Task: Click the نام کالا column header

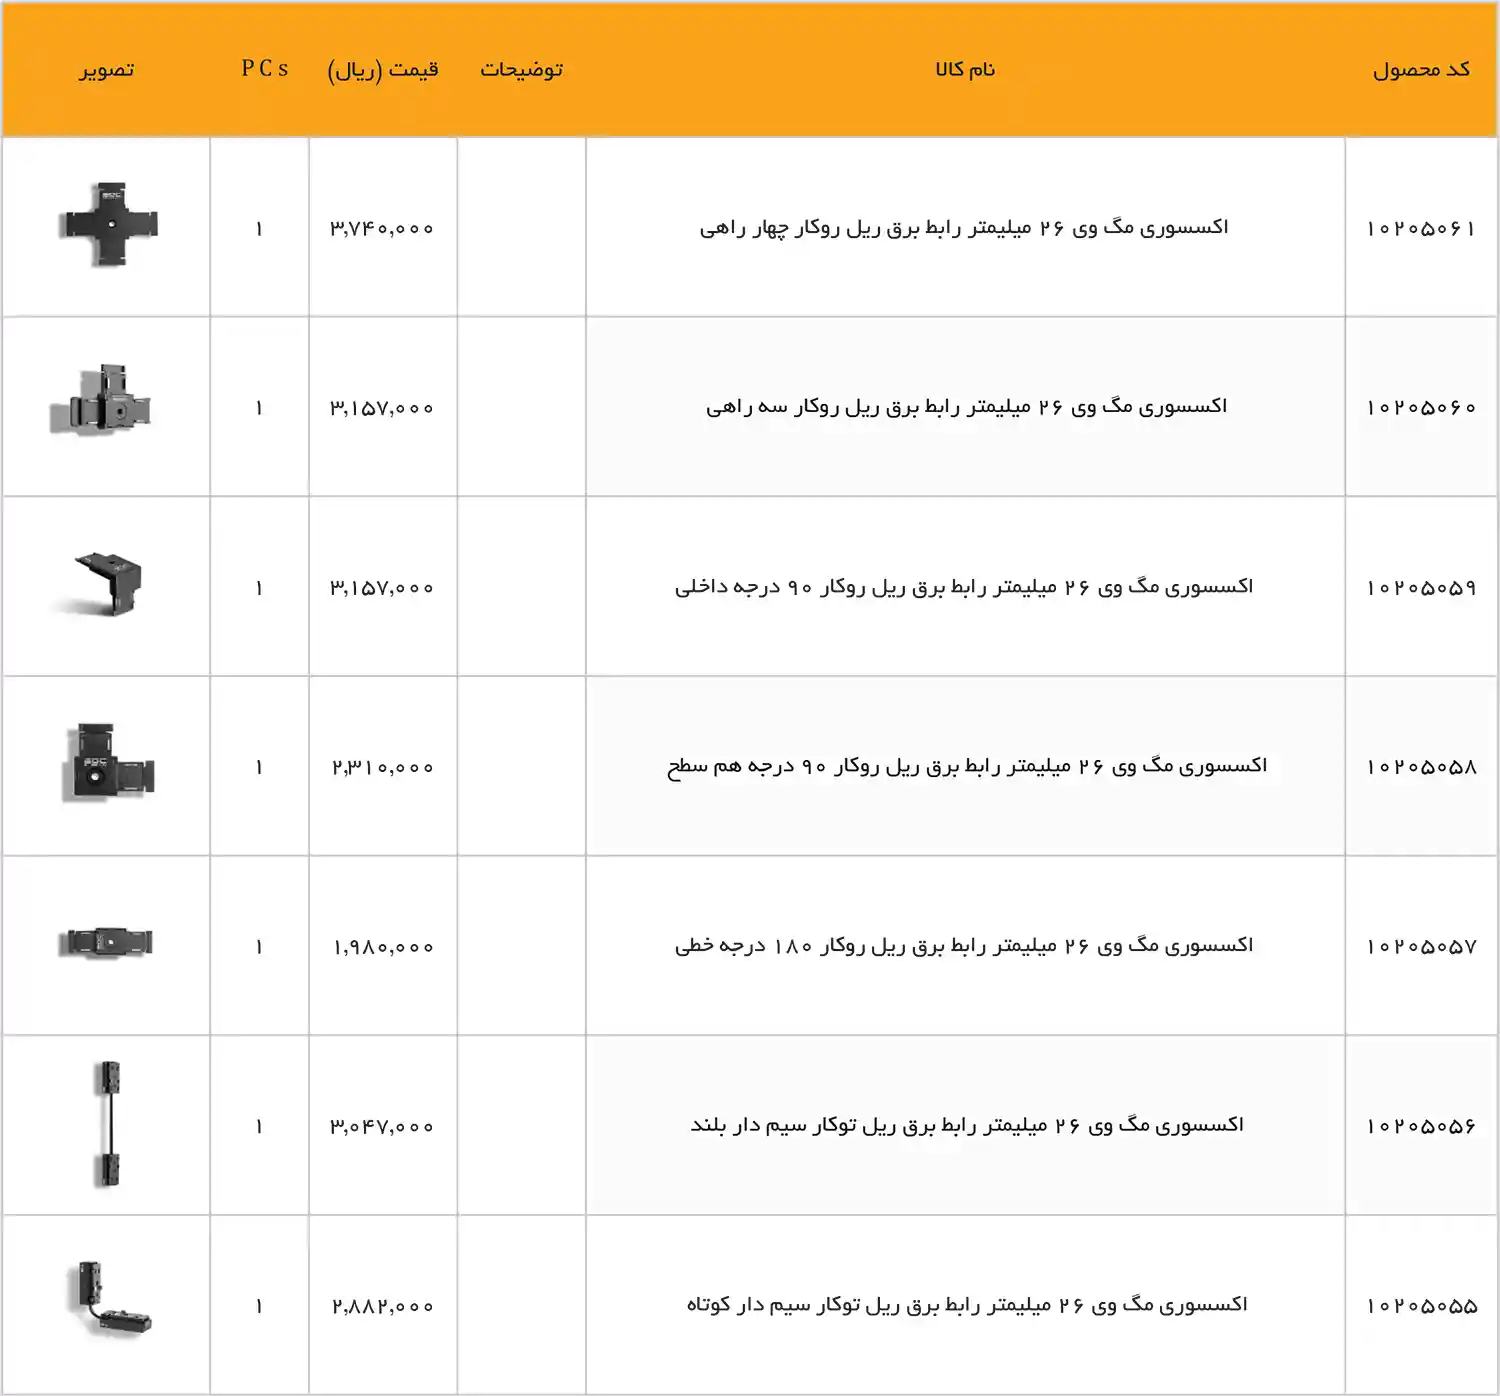Action: click(965, 69)
